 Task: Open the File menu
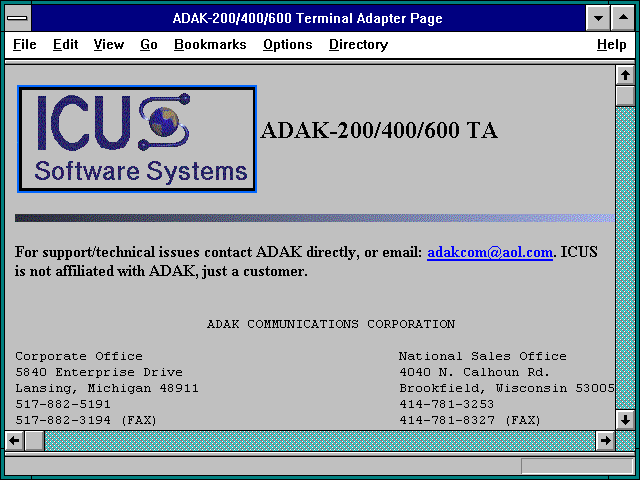coord(24,44)
